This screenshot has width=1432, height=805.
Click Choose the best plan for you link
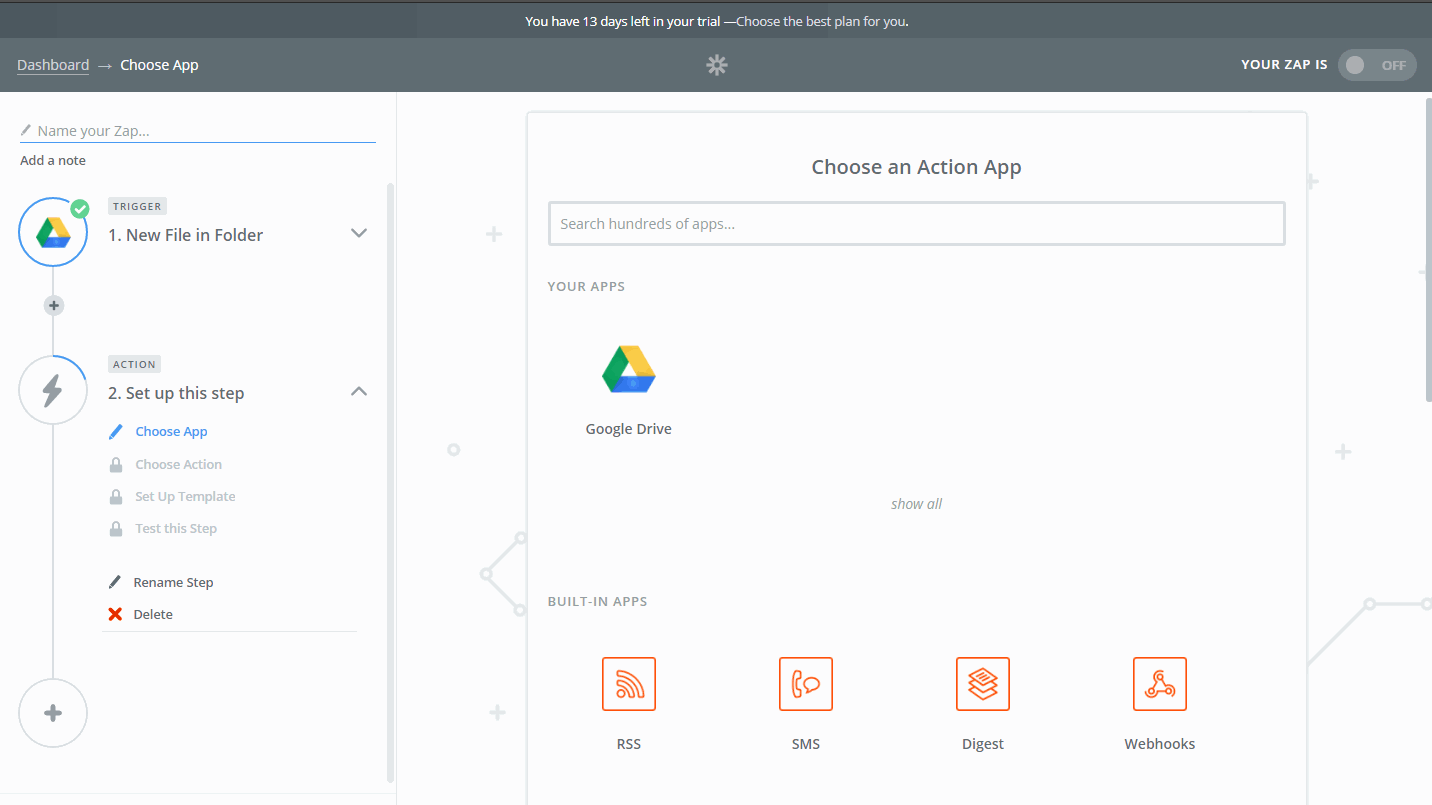[822, 21]
